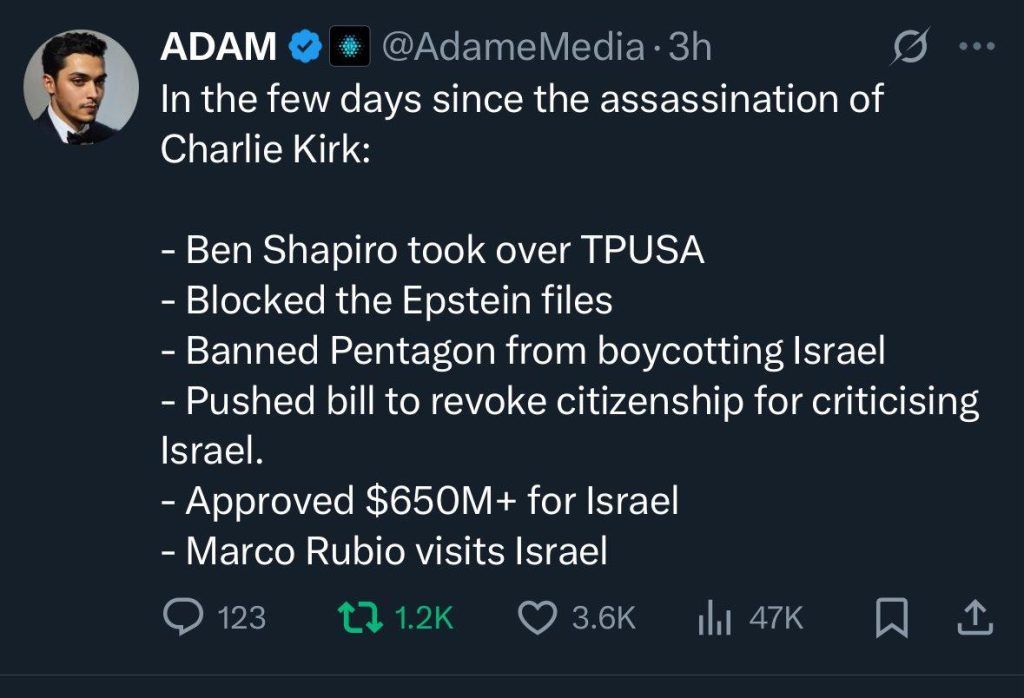Click the 3.6K likes count

pyautogui.click(x=603, y=619)
